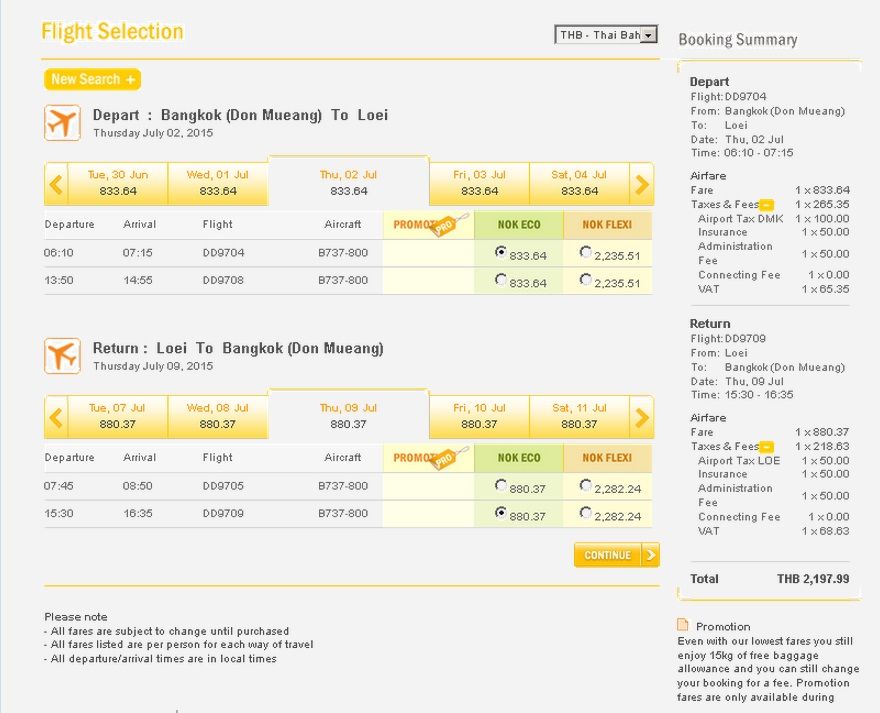Choose Thu, 02 Jul departure date tab
Viewport: 880px width, 713px height.
pyautogui.click(x=349, y=182)
